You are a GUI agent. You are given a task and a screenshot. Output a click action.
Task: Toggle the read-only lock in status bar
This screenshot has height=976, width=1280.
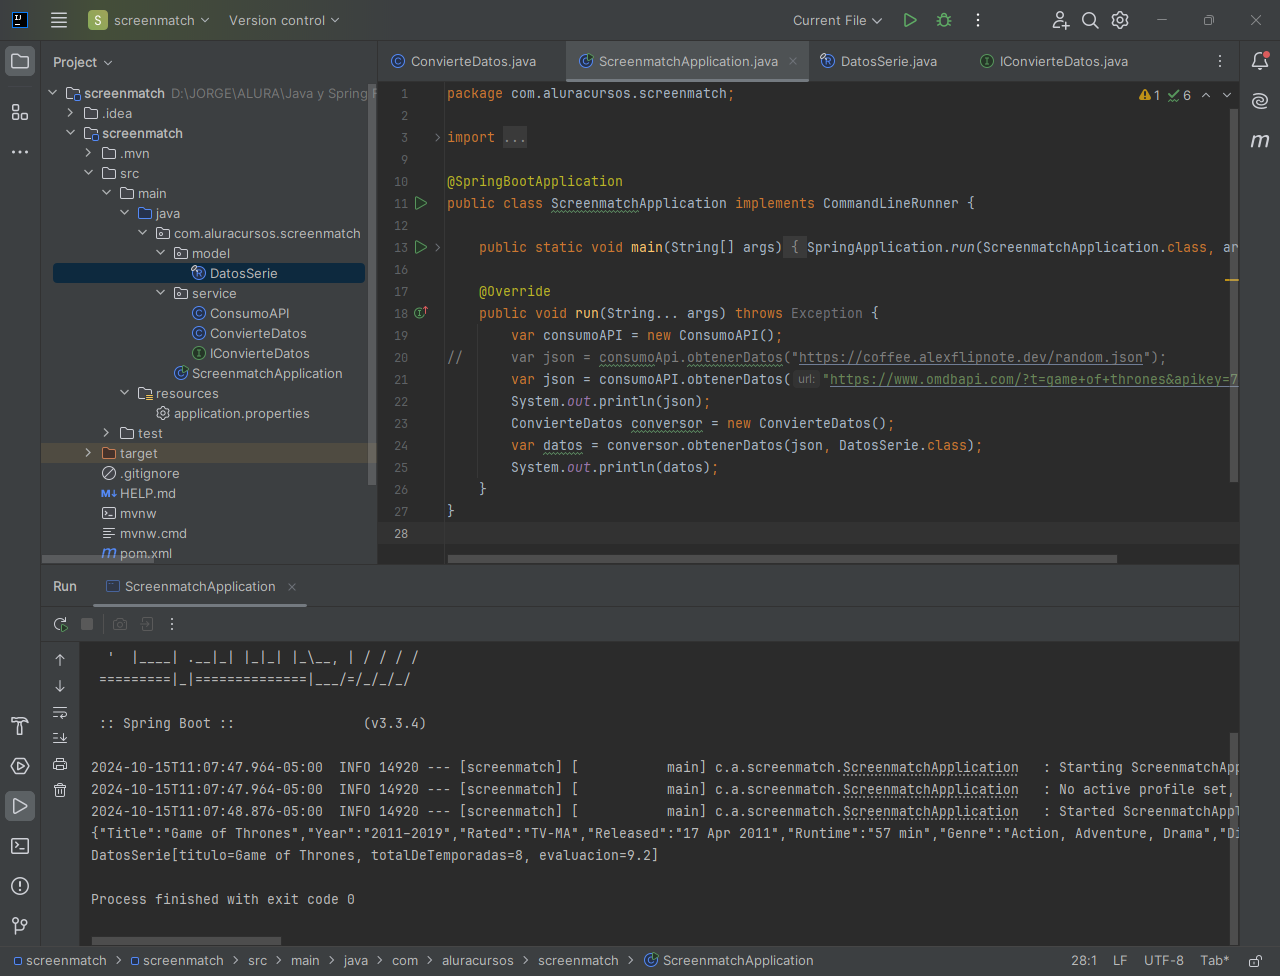pos(1255,960)
